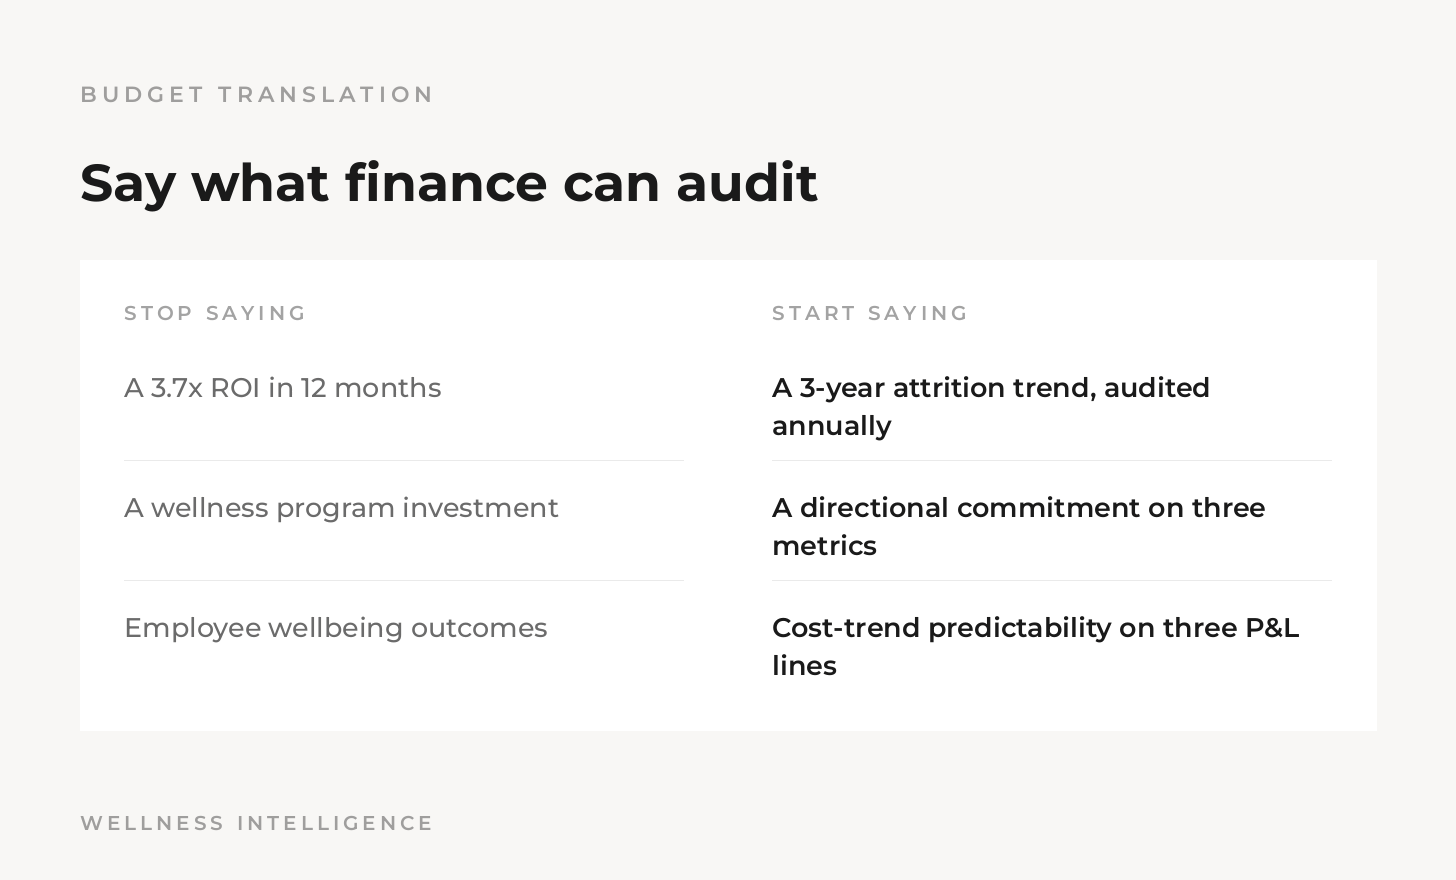Select 'directional commitment on three metrics' text
The height and width of the screenshot is (880, 1456).
click(1032, 527)
